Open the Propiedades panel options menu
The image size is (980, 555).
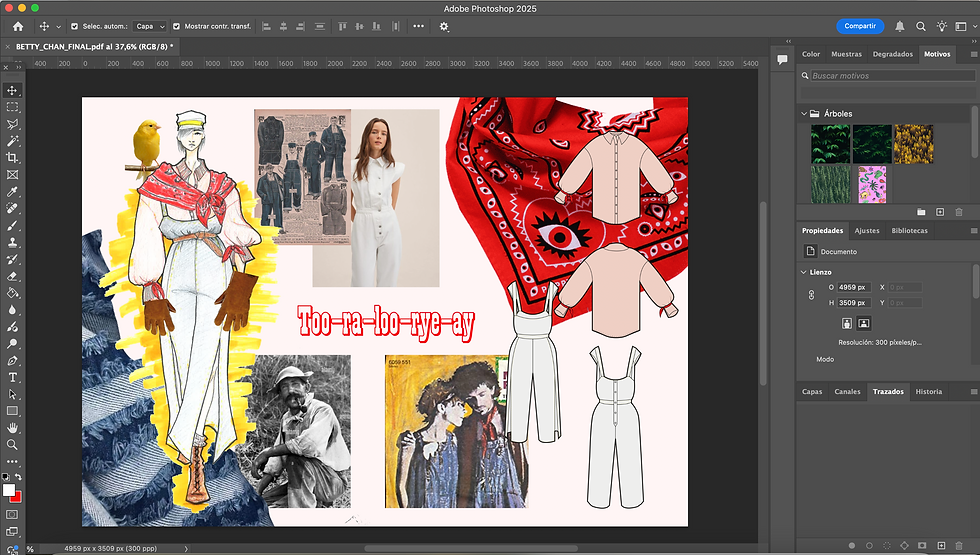click(x=973, y=231)
